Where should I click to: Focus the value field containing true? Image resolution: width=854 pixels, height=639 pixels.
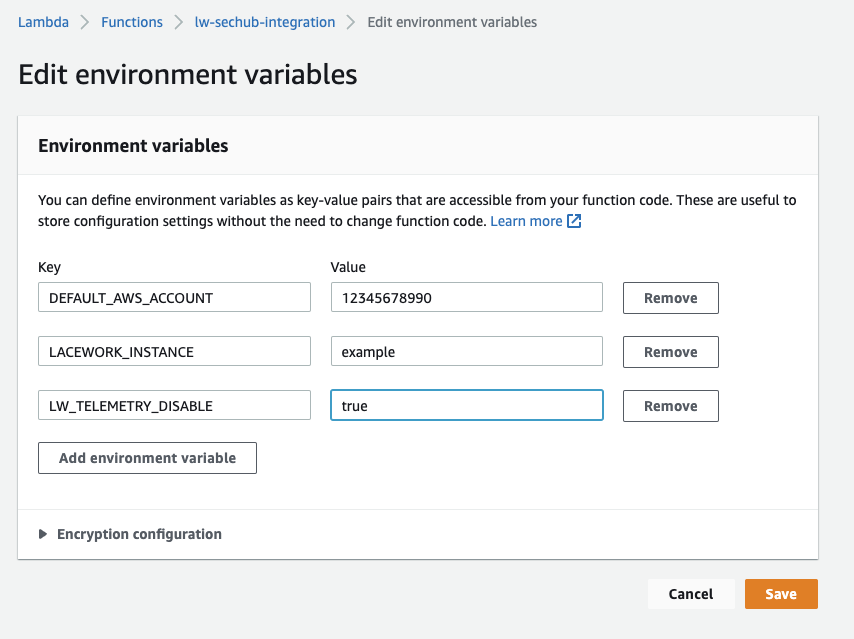click(466, 404)
